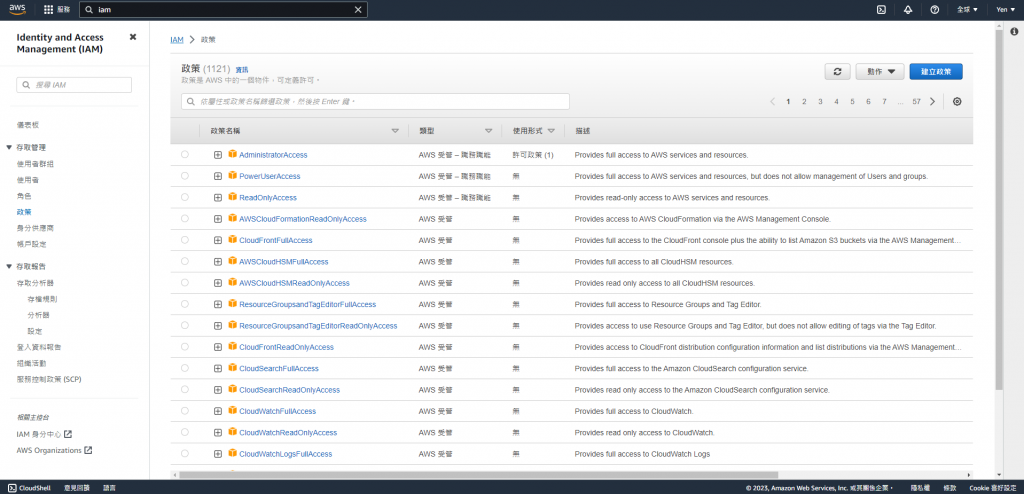Click the CloudFrontFullAccess policy cube icon
Viewport: 1024px width, 494px height.
[232, 240]
